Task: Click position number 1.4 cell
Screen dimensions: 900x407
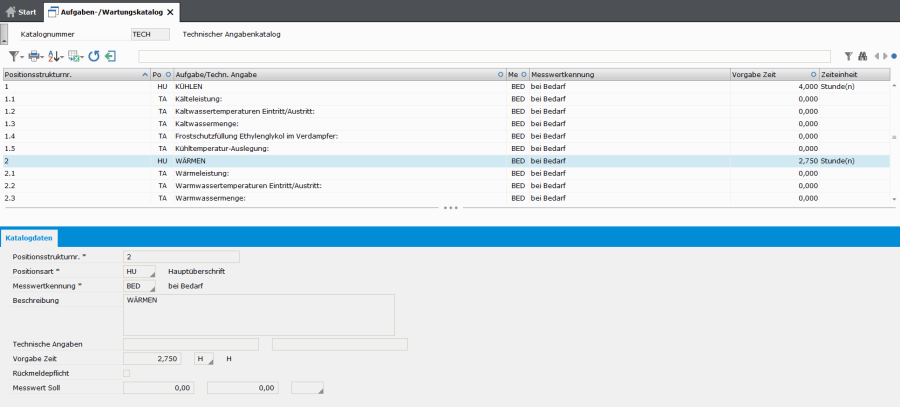Action: (x=76, y=136)
